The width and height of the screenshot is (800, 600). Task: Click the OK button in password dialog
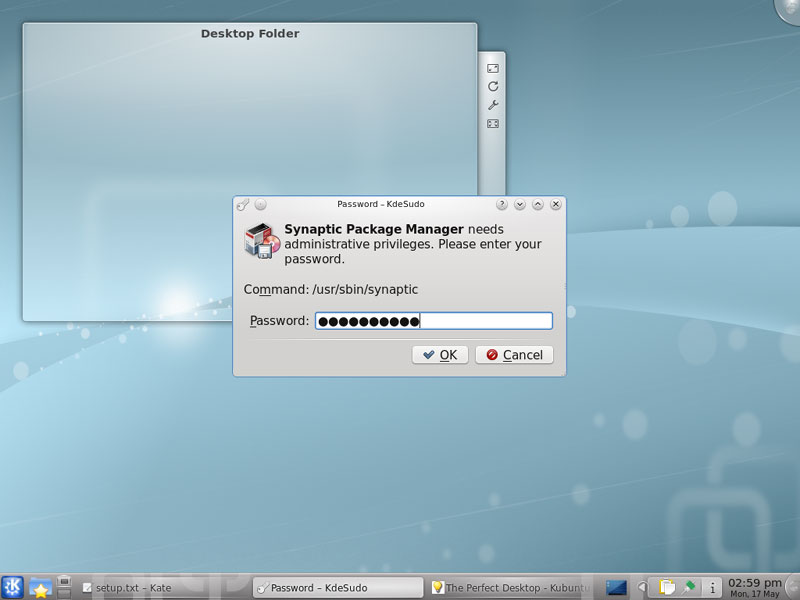[440, 355]
